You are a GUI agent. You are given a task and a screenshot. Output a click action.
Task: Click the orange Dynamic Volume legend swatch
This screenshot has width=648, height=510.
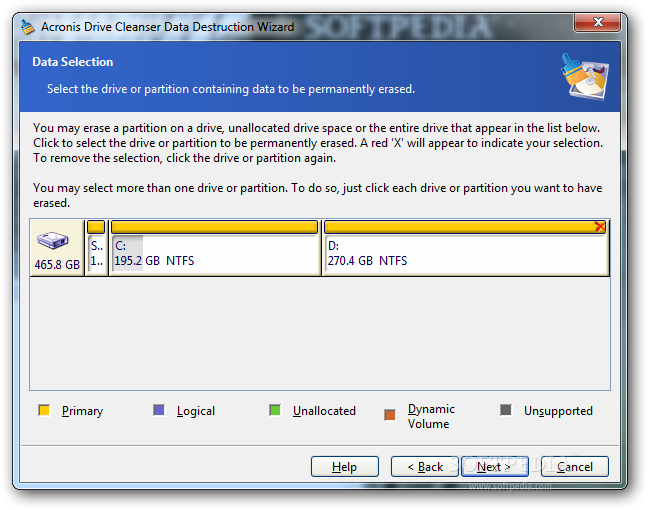tap(390, 415)
